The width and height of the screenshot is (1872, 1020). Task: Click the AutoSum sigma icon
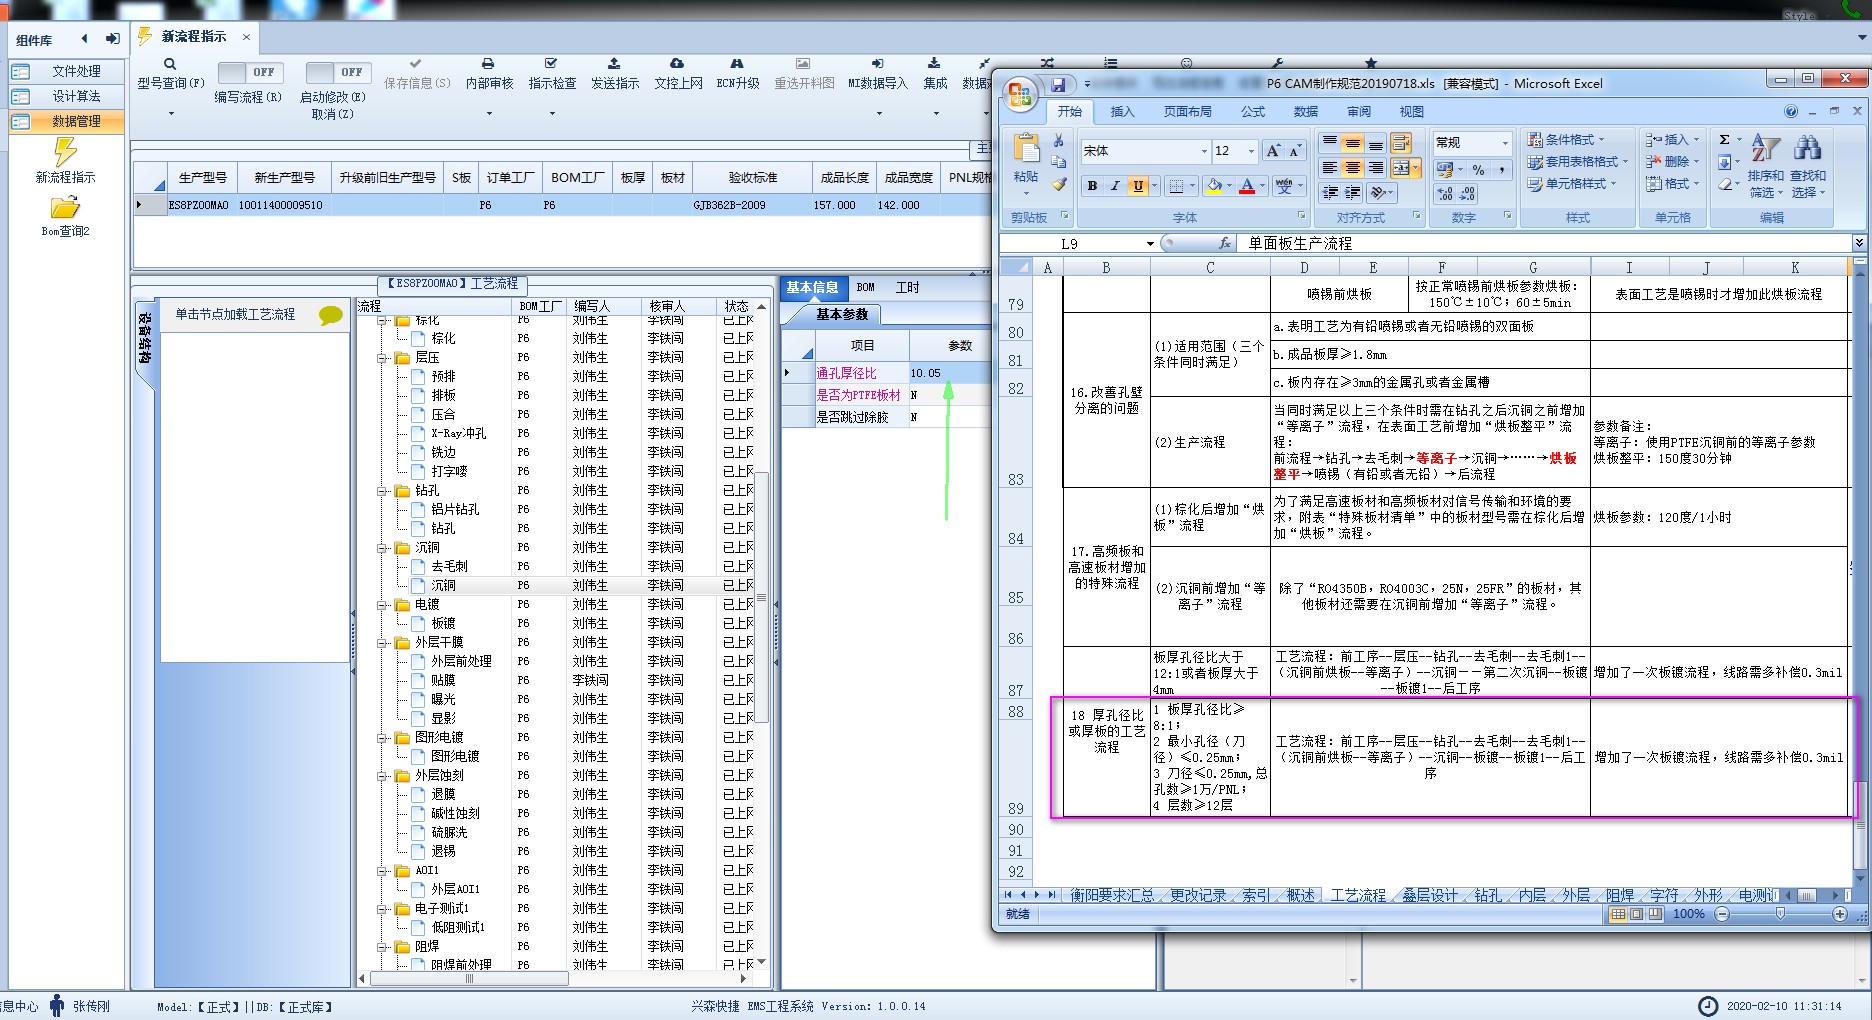tap(1724, 140)
